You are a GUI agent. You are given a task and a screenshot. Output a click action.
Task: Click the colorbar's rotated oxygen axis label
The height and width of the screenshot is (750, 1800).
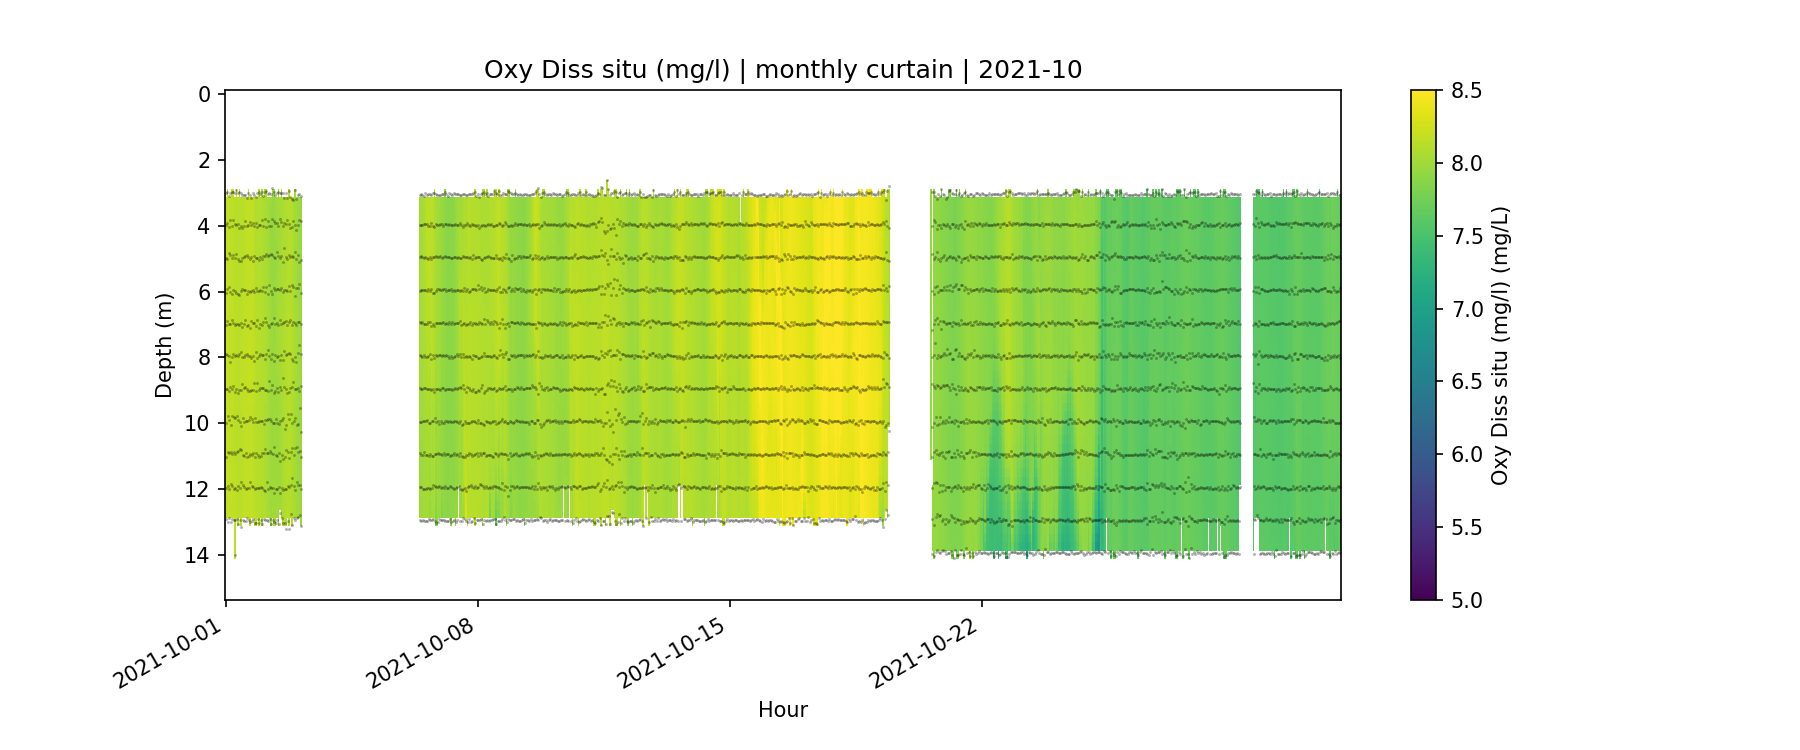click(x=1499, y=345)
